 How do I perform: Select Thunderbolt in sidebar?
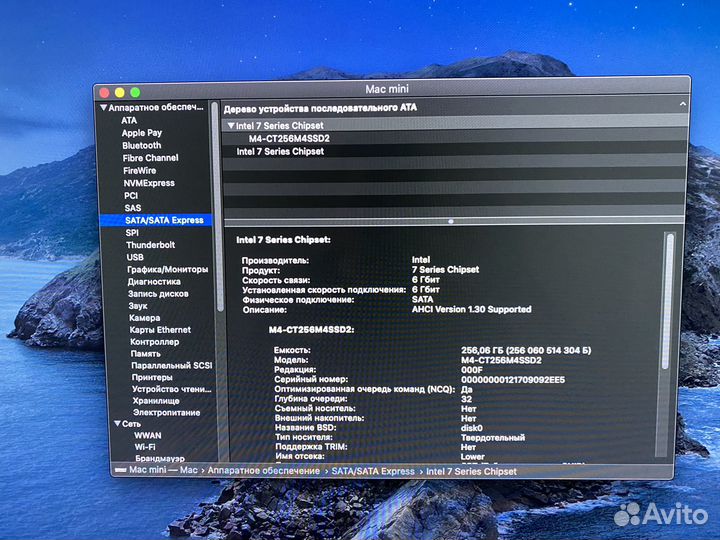151,245
